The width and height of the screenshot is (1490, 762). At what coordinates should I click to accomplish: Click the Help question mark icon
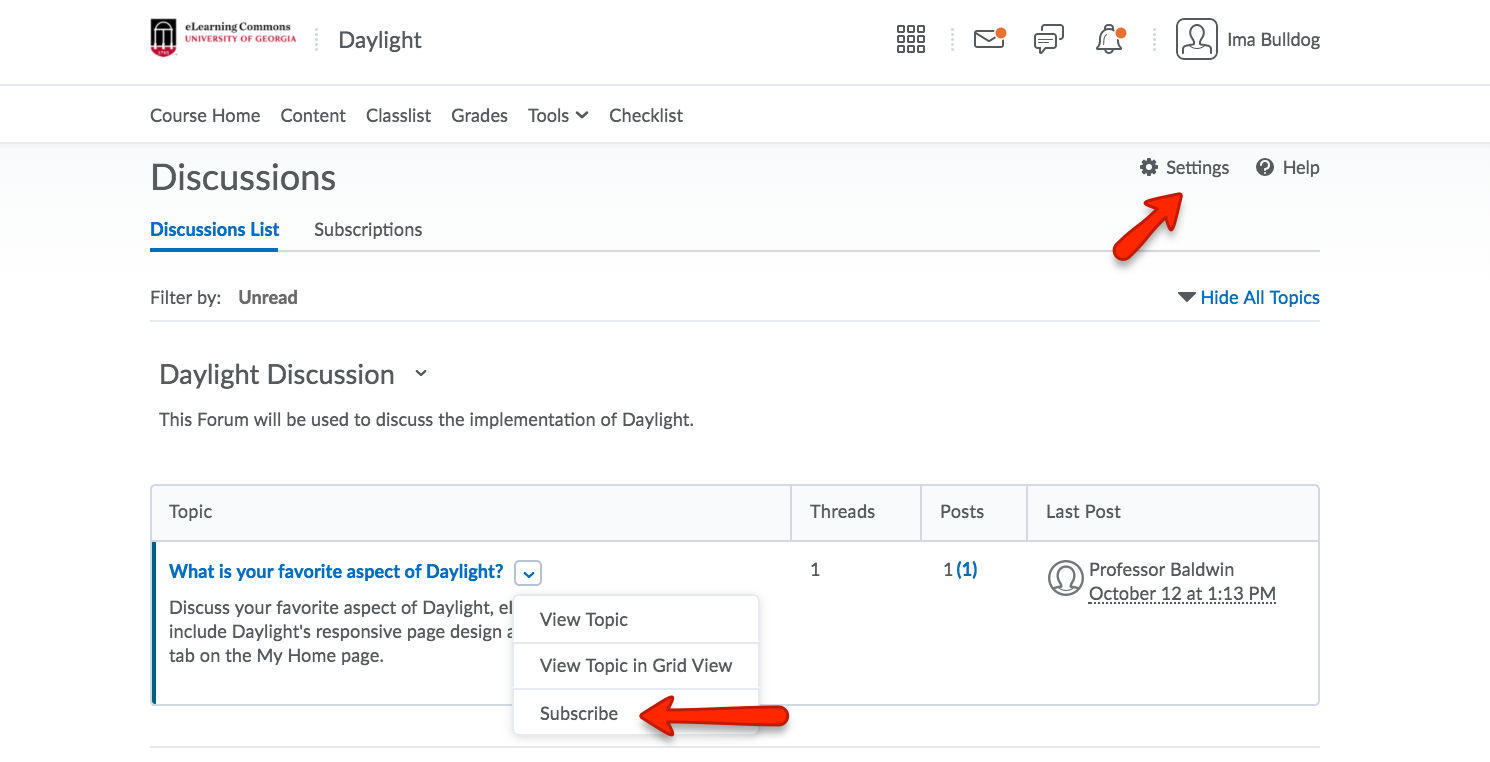(1265, 167)
